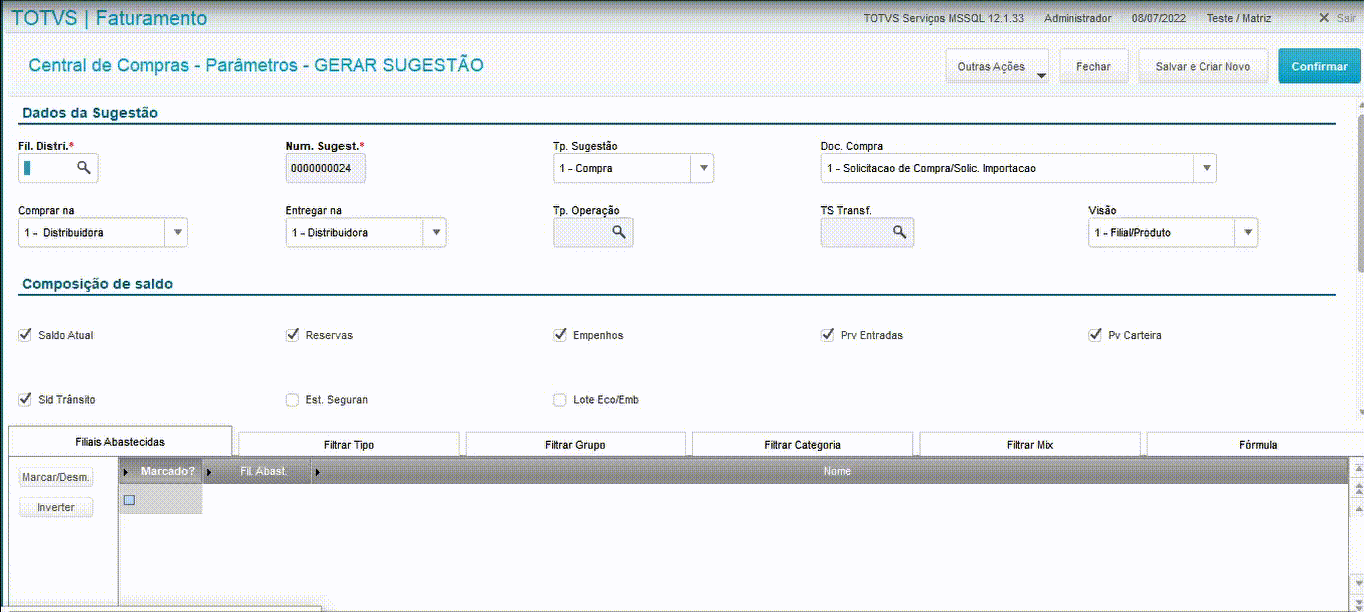1364x612 pixels.
Task: Uncheck the Empenhos checkbox
Action: tap(560, 335)
